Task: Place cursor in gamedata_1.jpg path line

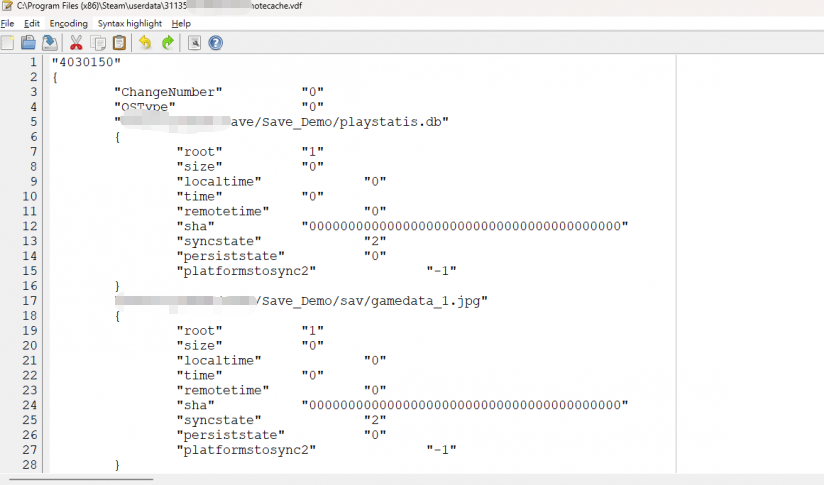Action: coord(301,301)
